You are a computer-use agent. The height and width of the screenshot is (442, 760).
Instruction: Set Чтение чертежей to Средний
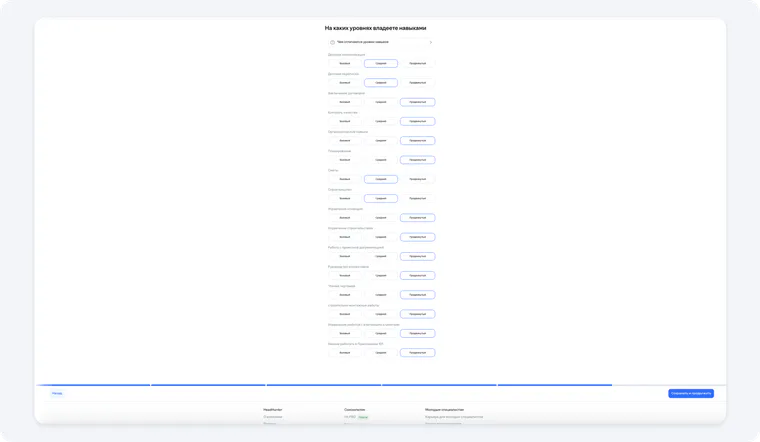point(381,295)
